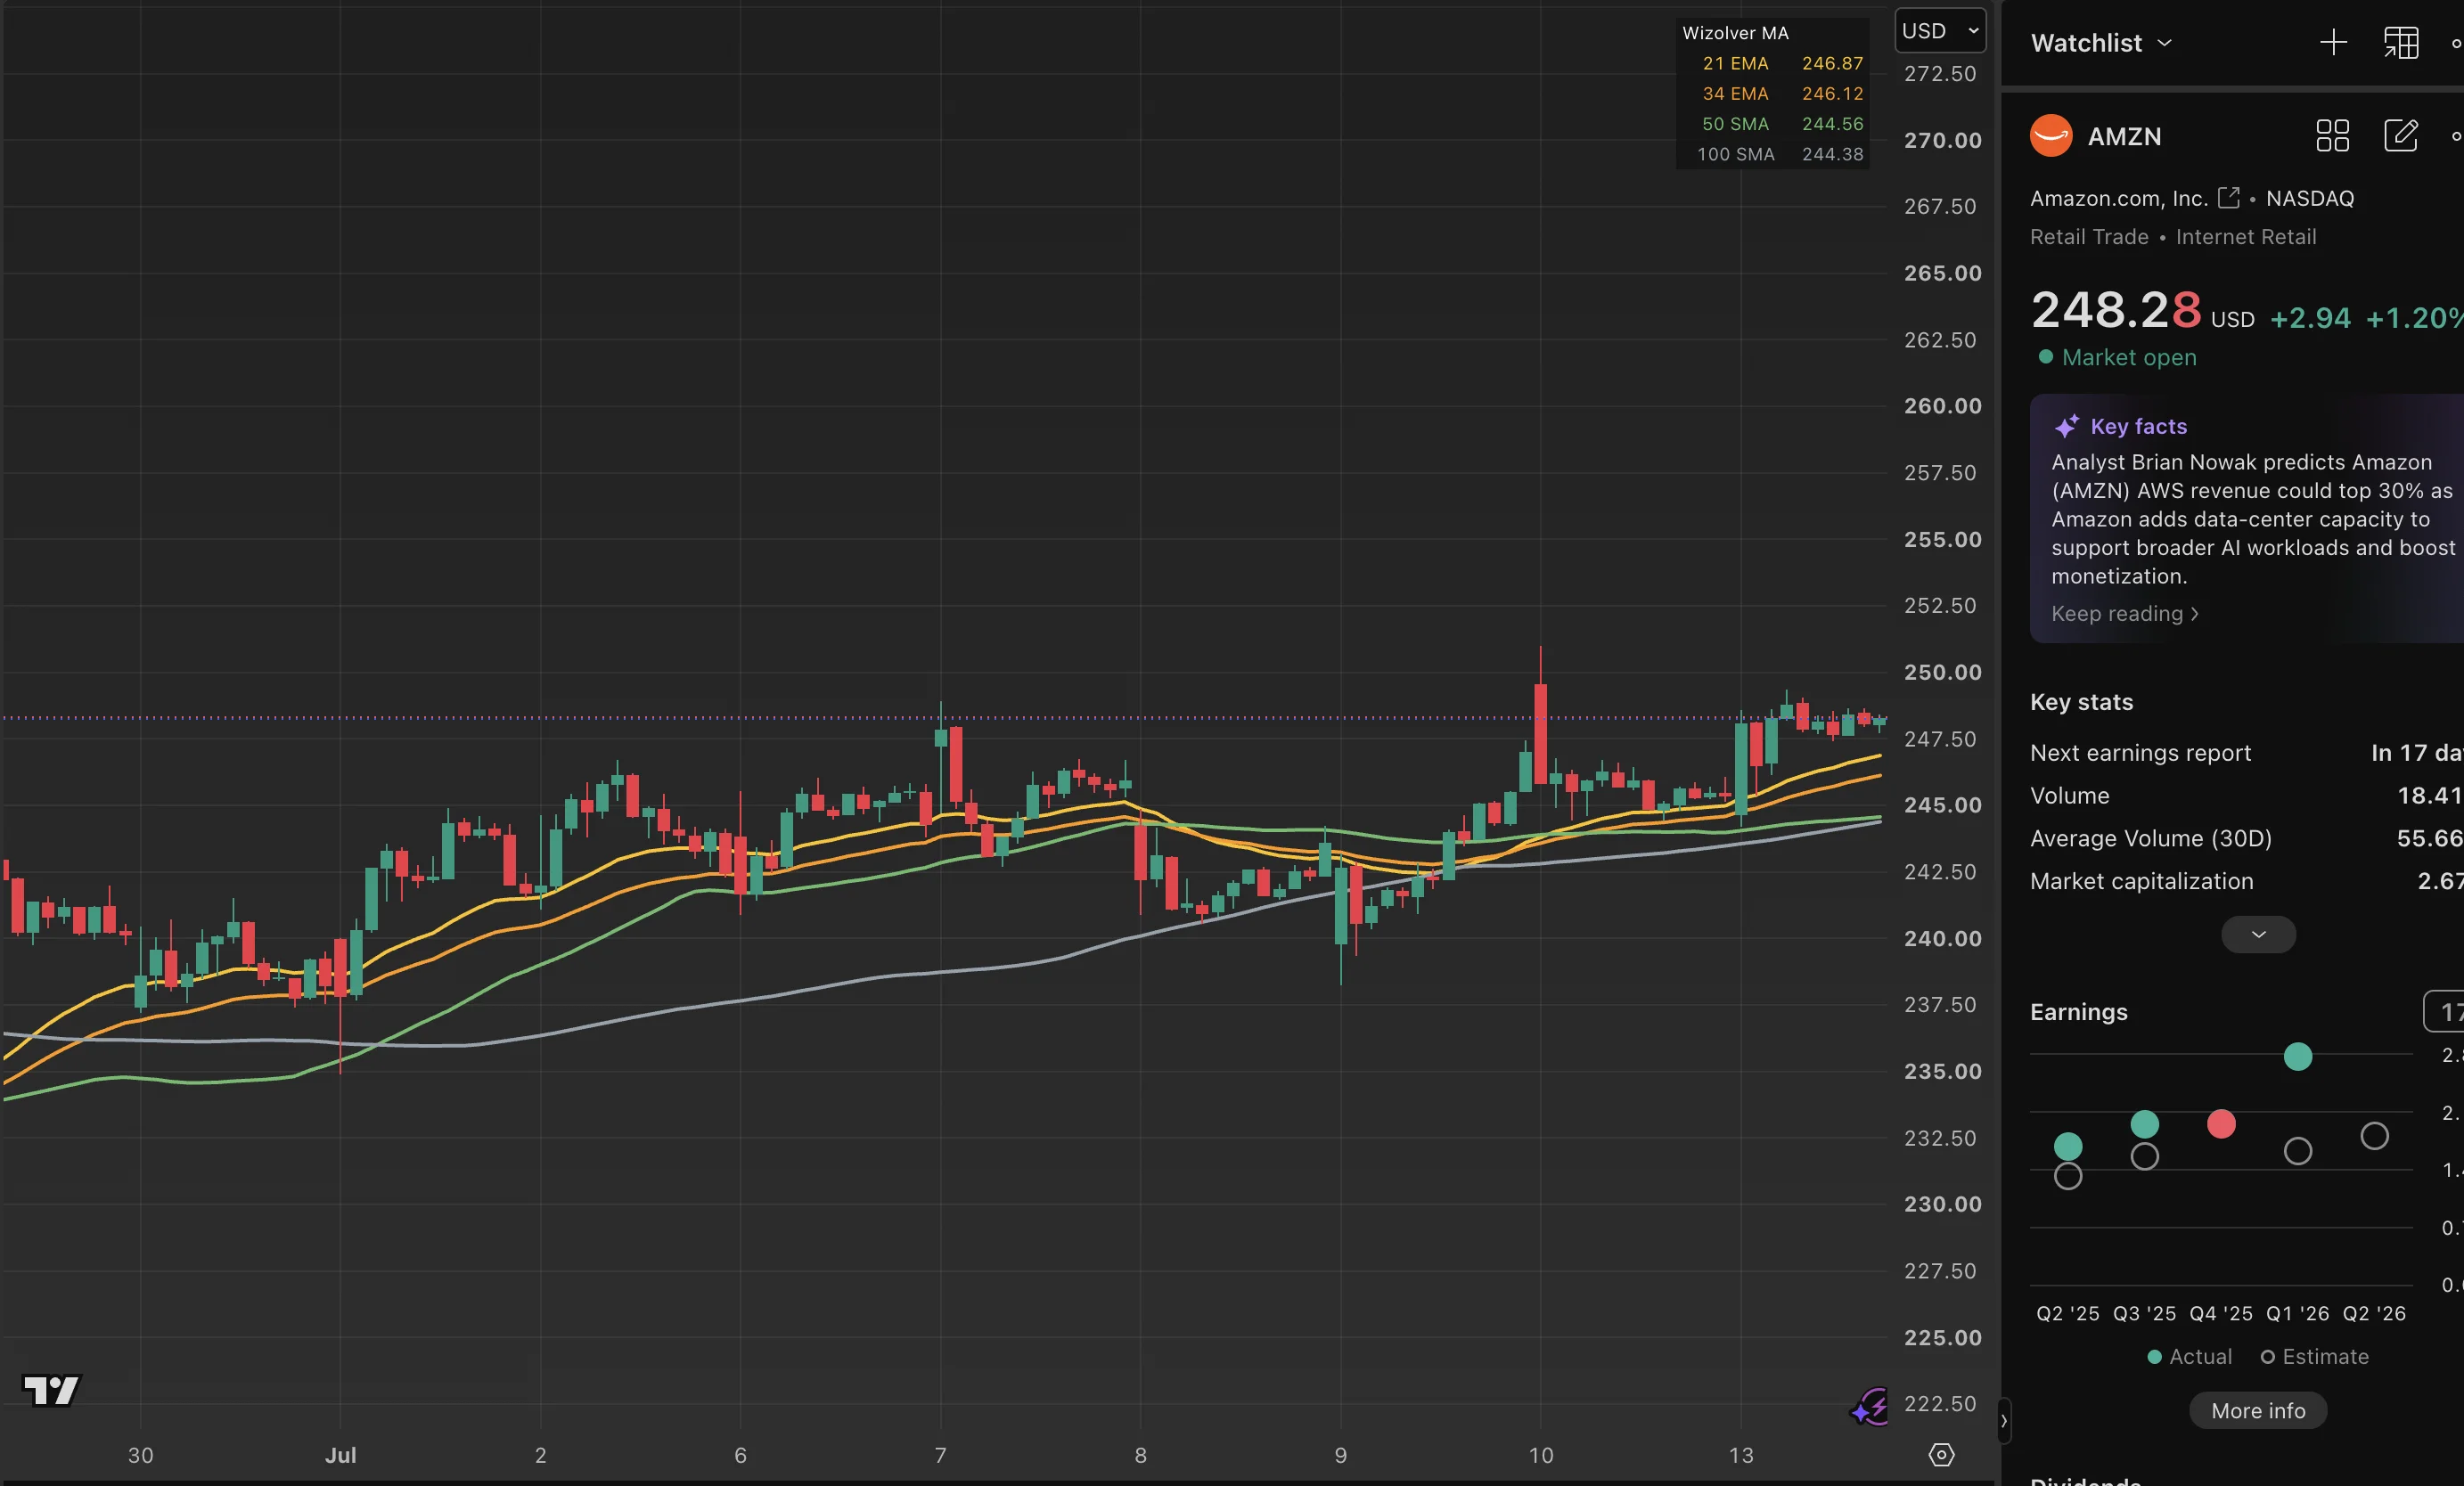Image resolution: width=2464 pixels, height=1486 pixels.
Task: Click the More info button
Action: click(x=2258, y=1410)
